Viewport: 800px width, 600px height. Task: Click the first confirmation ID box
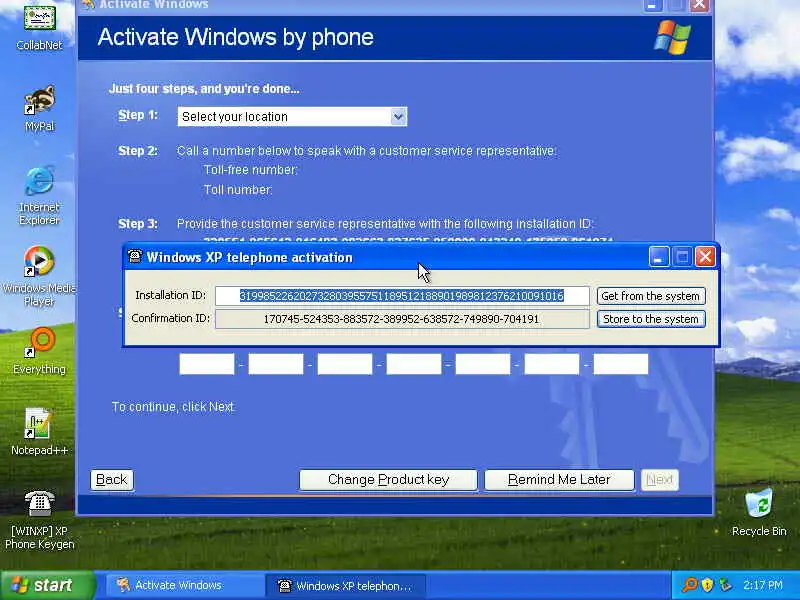(x=207, y=364)
